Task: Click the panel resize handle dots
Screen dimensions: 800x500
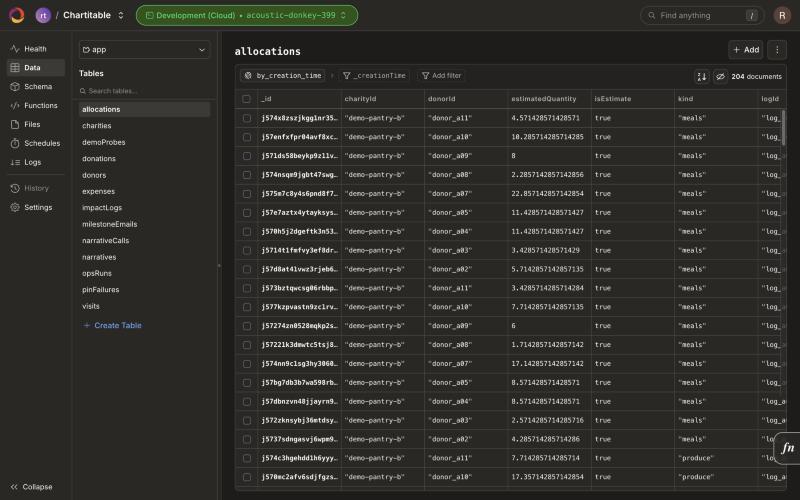Action: [x=219, y=266]
